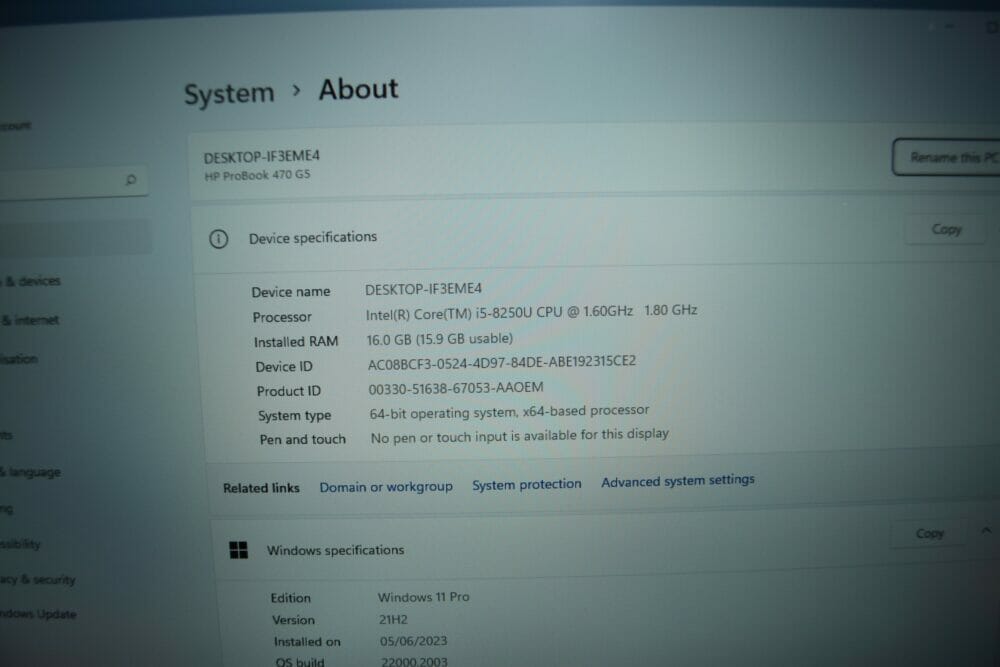The width and height of the screenshot is (1000, 667).
Task: Select the Windows 11 Pro edition value
Action: (423, 597)
